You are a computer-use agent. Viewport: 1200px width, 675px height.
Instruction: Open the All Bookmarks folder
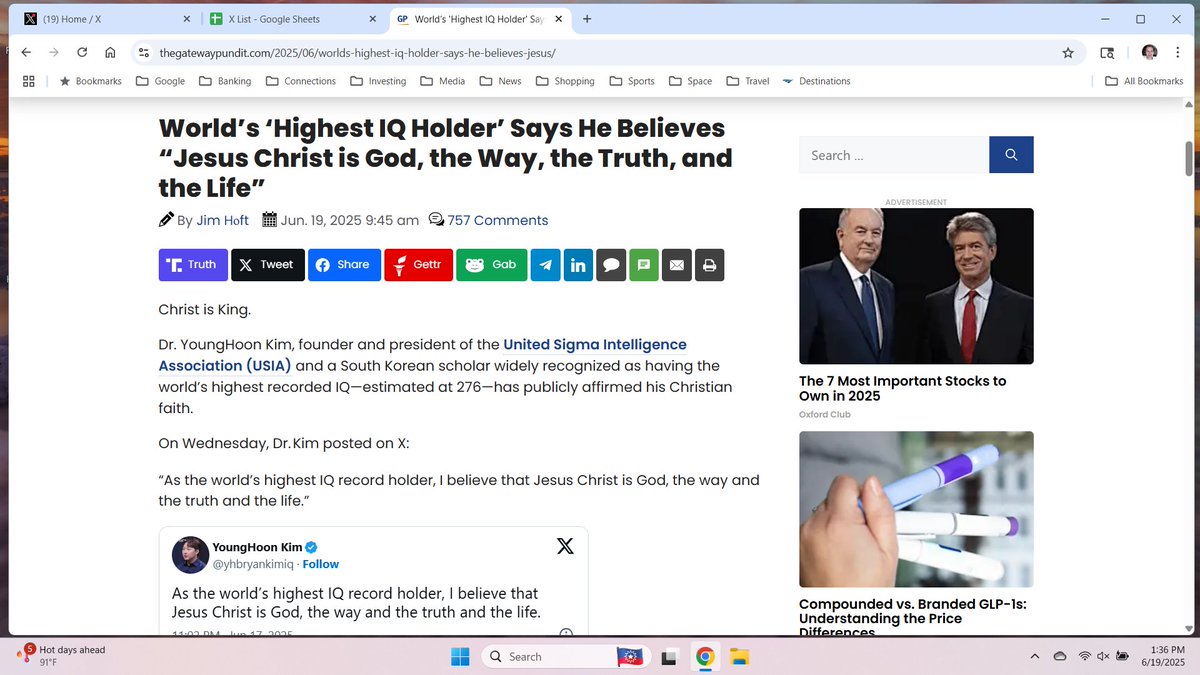click(x=1144, y=81)
